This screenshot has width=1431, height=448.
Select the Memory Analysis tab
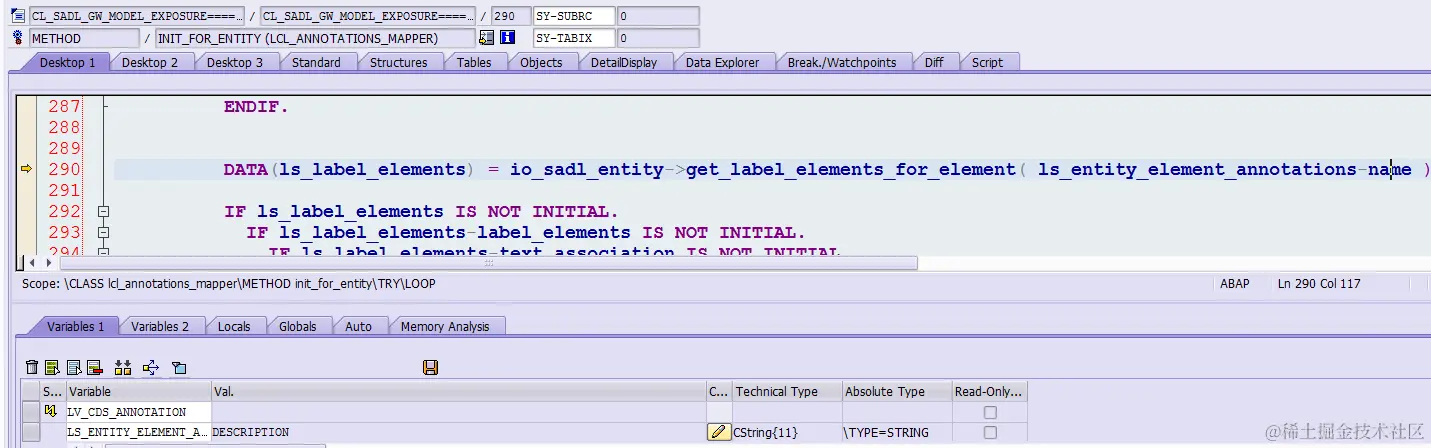tap(445, 326)
